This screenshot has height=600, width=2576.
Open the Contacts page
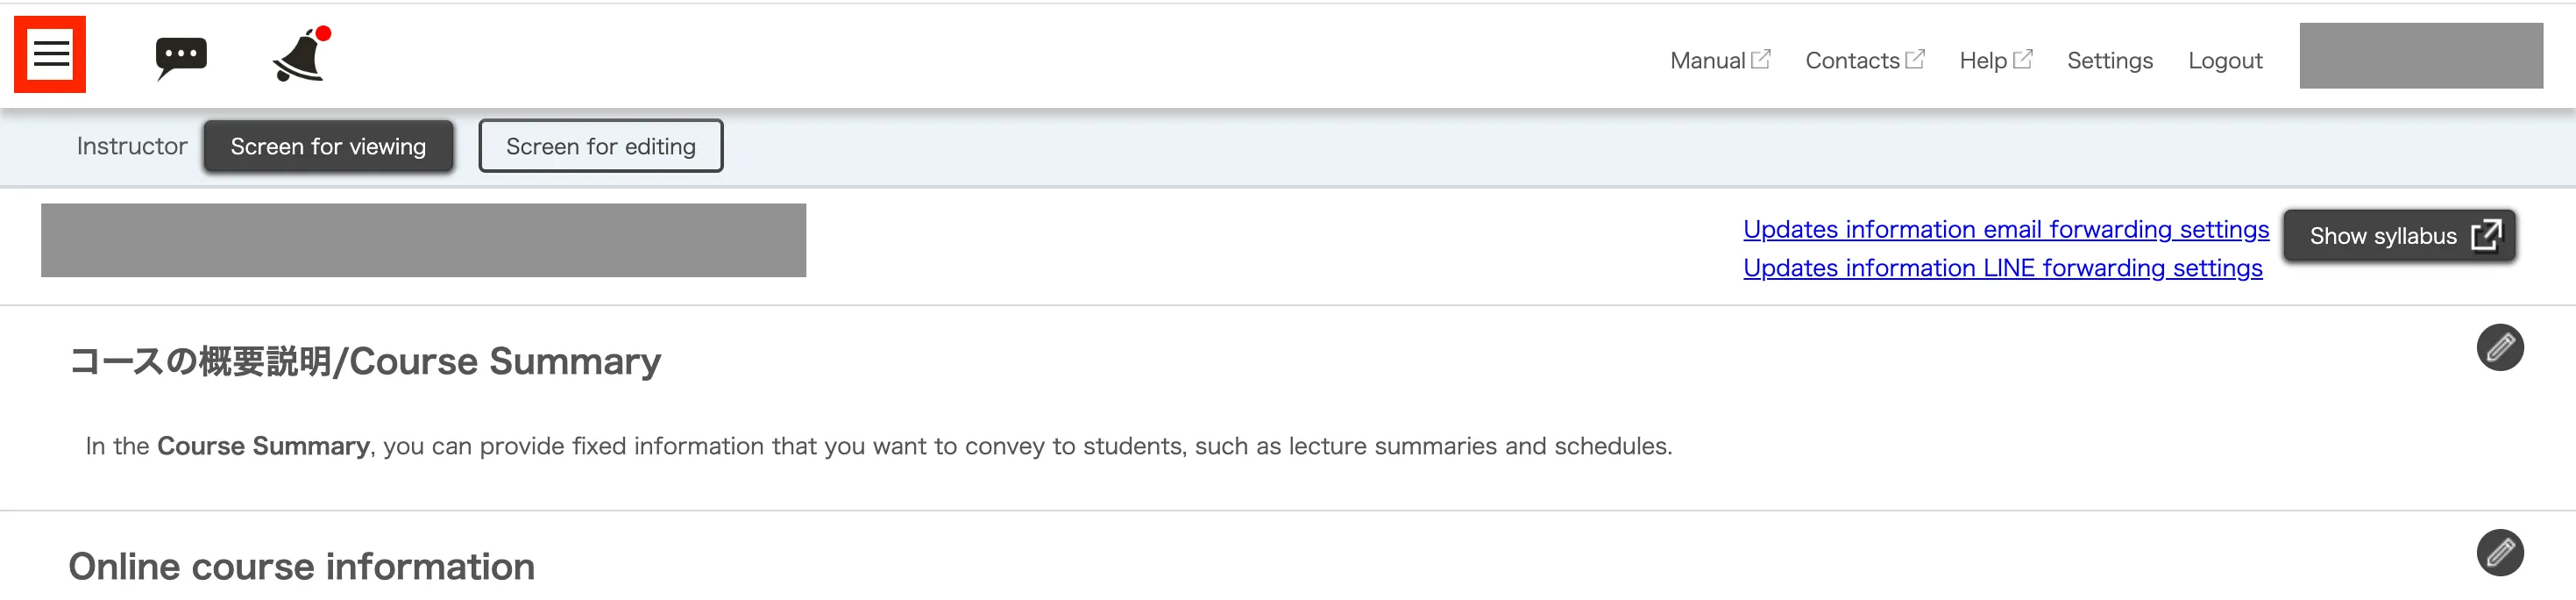1852,61
